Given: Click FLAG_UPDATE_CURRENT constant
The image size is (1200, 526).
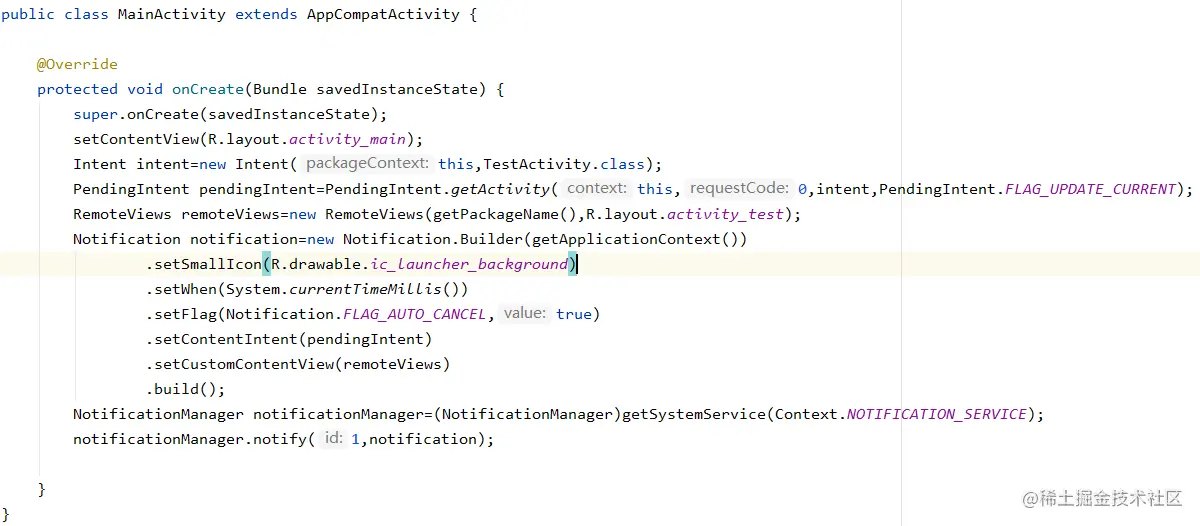Looking at the screenshot, I should tap(1091, 189).
